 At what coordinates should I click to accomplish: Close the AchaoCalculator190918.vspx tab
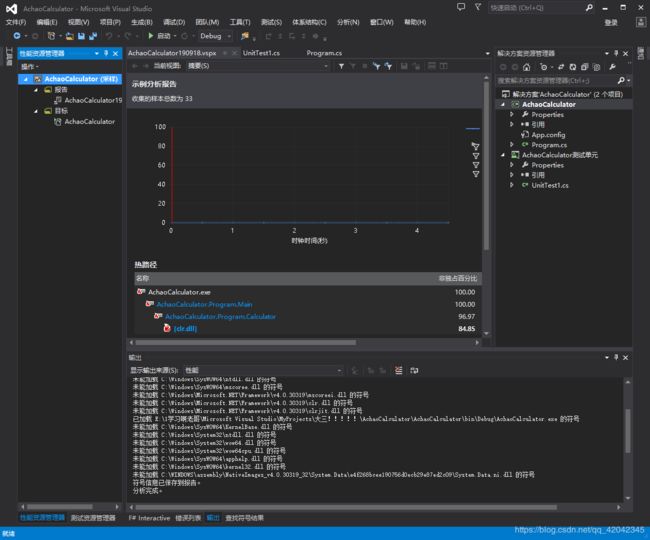[x=235, y=53]
